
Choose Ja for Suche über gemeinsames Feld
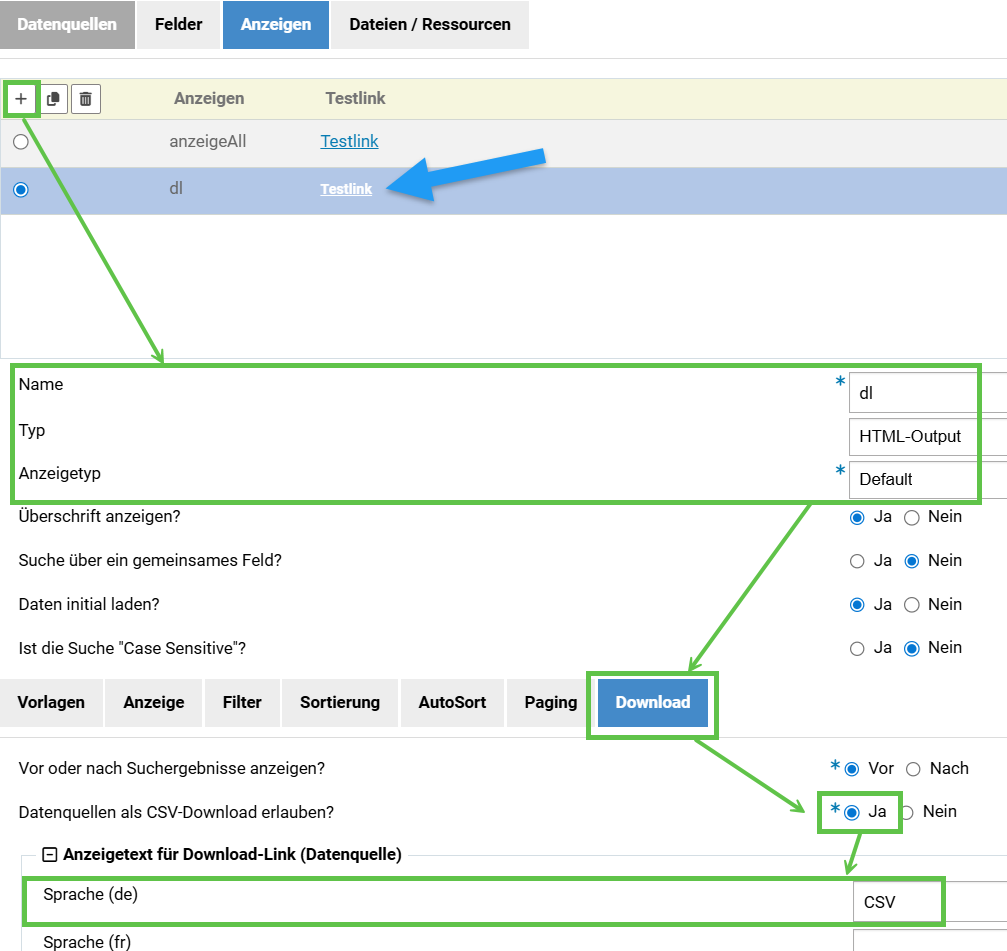click(857, 561)
